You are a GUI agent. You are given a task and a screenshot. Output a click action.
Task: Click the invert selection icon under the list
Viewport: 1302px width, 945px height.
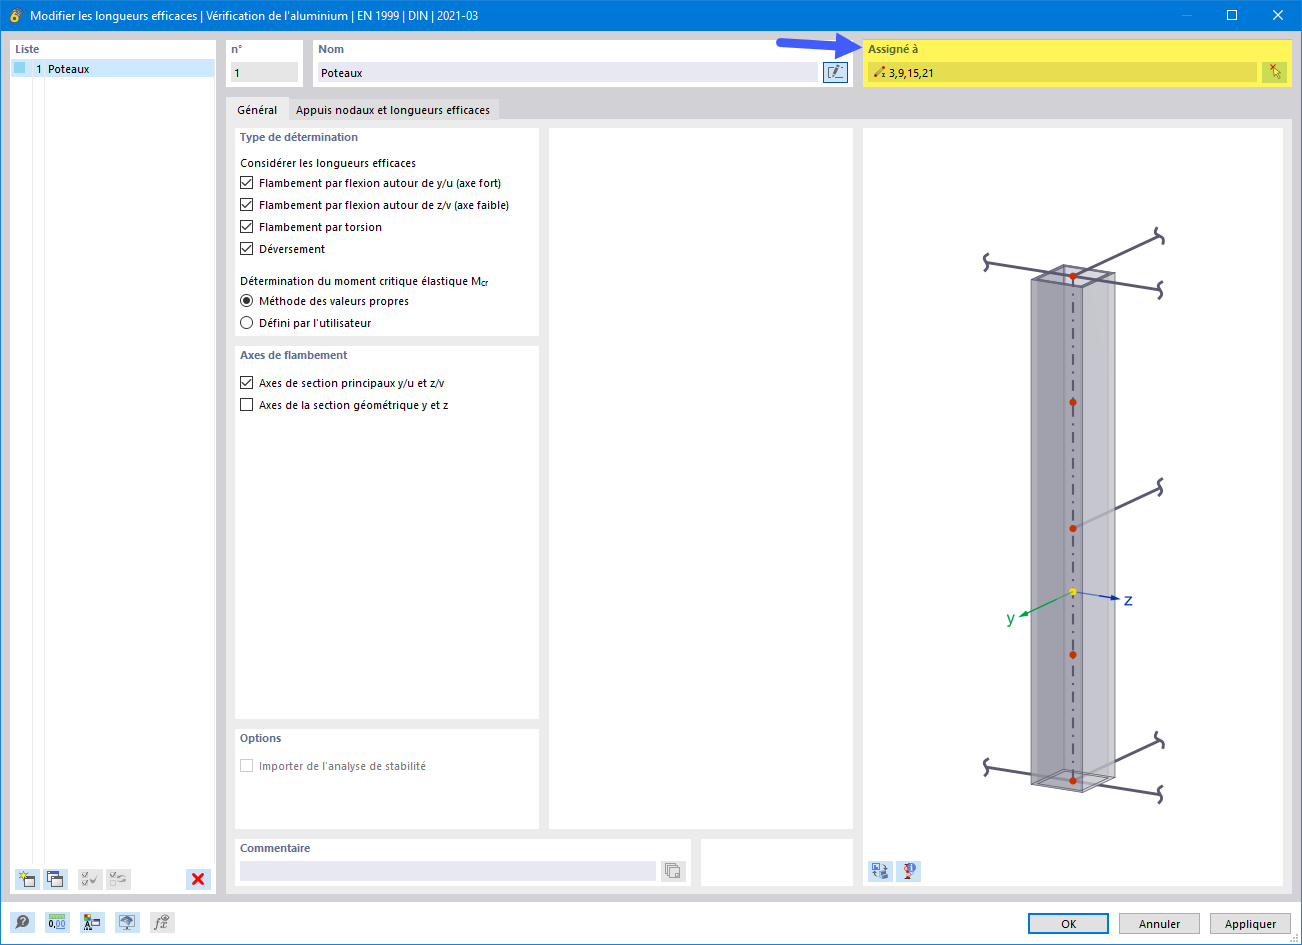[119, 879]
